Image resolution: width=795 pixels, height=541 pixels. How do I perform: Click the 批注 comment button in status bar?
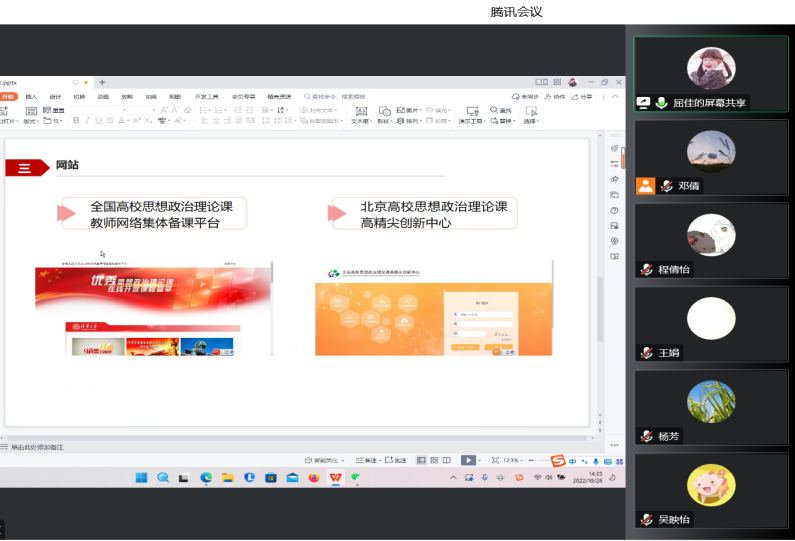[x=395, y=460]
